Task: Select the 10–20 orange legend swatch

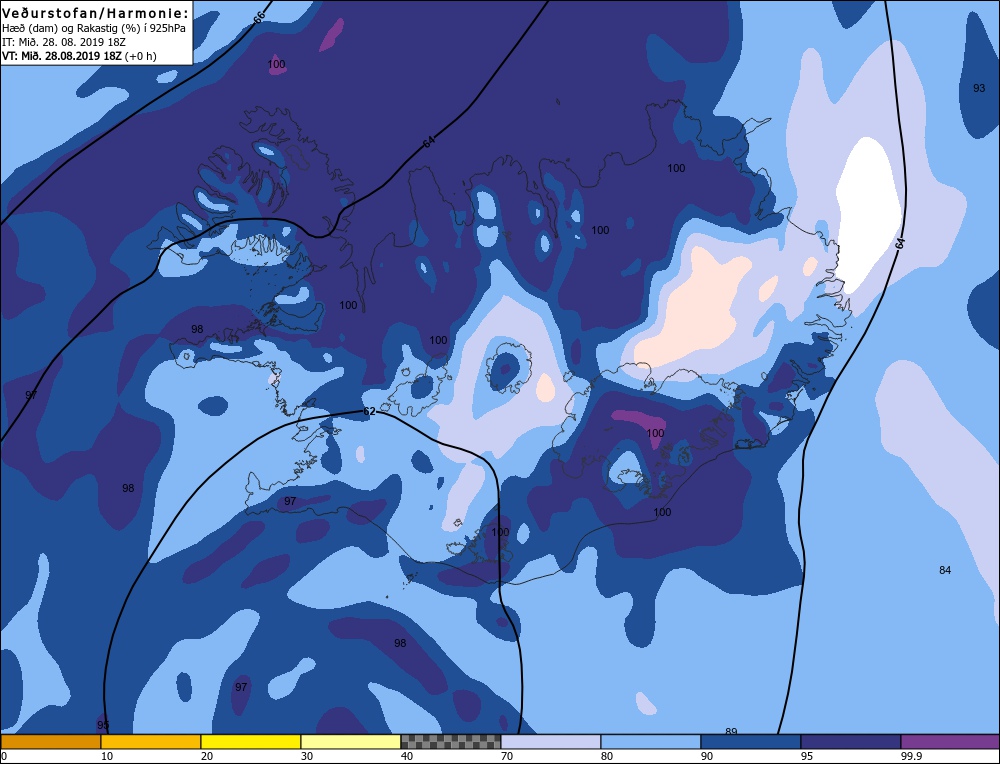Action: (x=151, y=742)
